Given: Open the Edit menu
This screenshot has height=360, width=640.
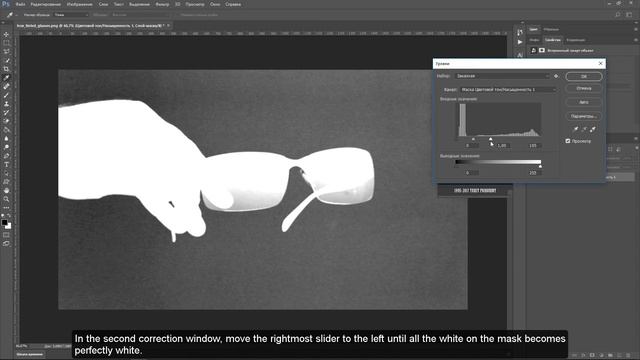Looking at the screenshot, I should (45, 4).
